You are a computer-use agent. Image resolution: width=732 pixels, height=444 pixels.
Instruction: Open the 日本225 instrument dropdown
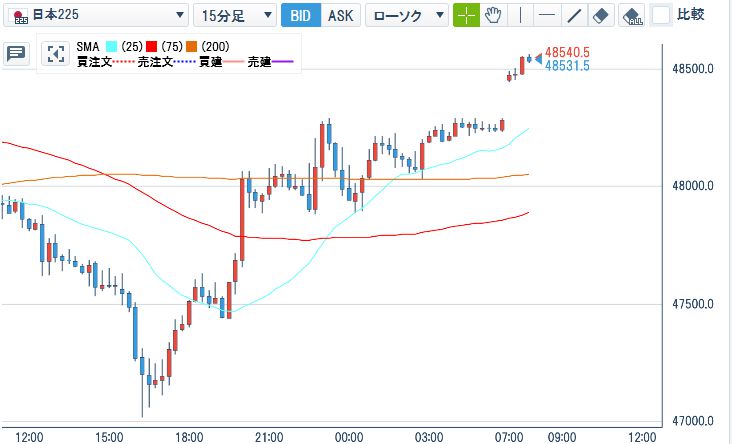[95, 15]
